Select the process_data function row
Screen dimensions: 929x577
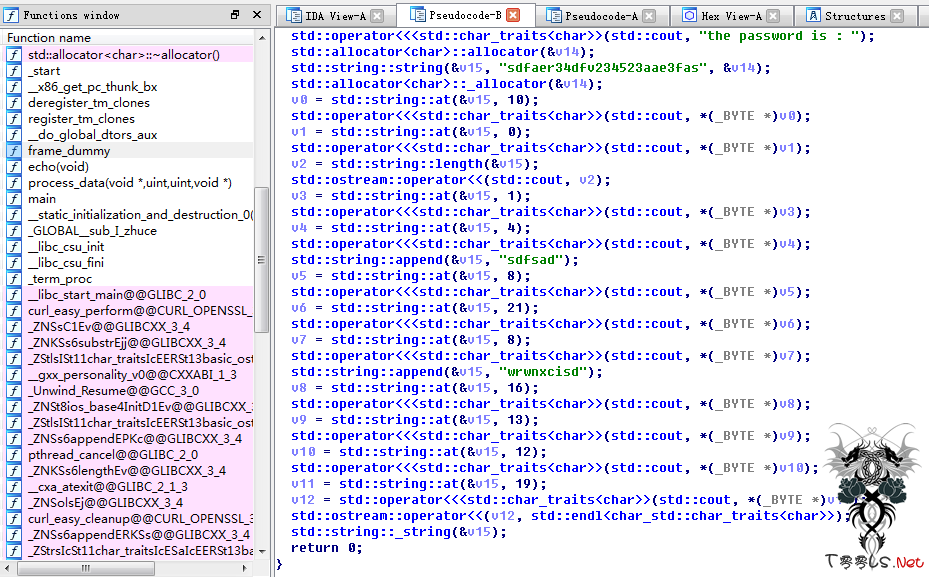click(129, 182)
